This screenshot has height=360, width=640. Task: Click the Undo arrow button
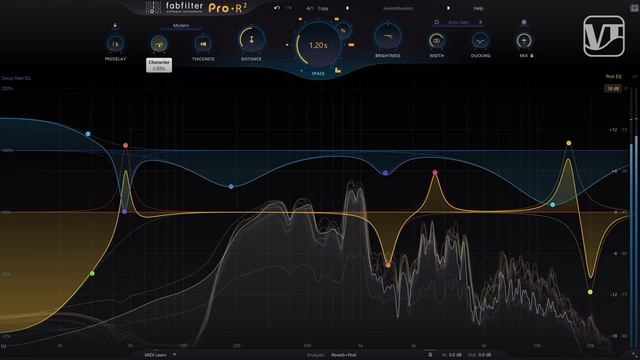click(277, 8)
